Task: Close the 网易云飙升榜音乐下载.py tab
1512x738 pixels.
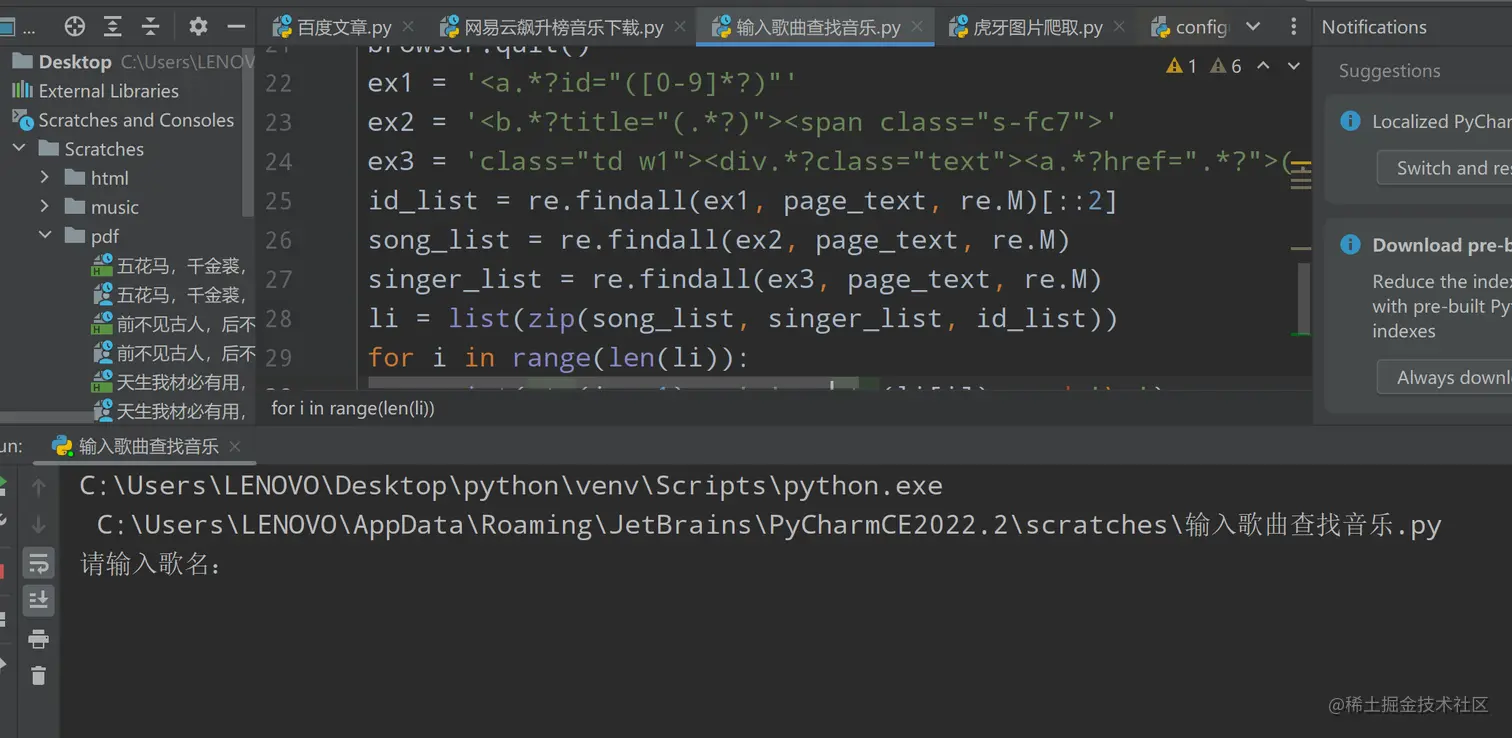Action: [682, 27]
